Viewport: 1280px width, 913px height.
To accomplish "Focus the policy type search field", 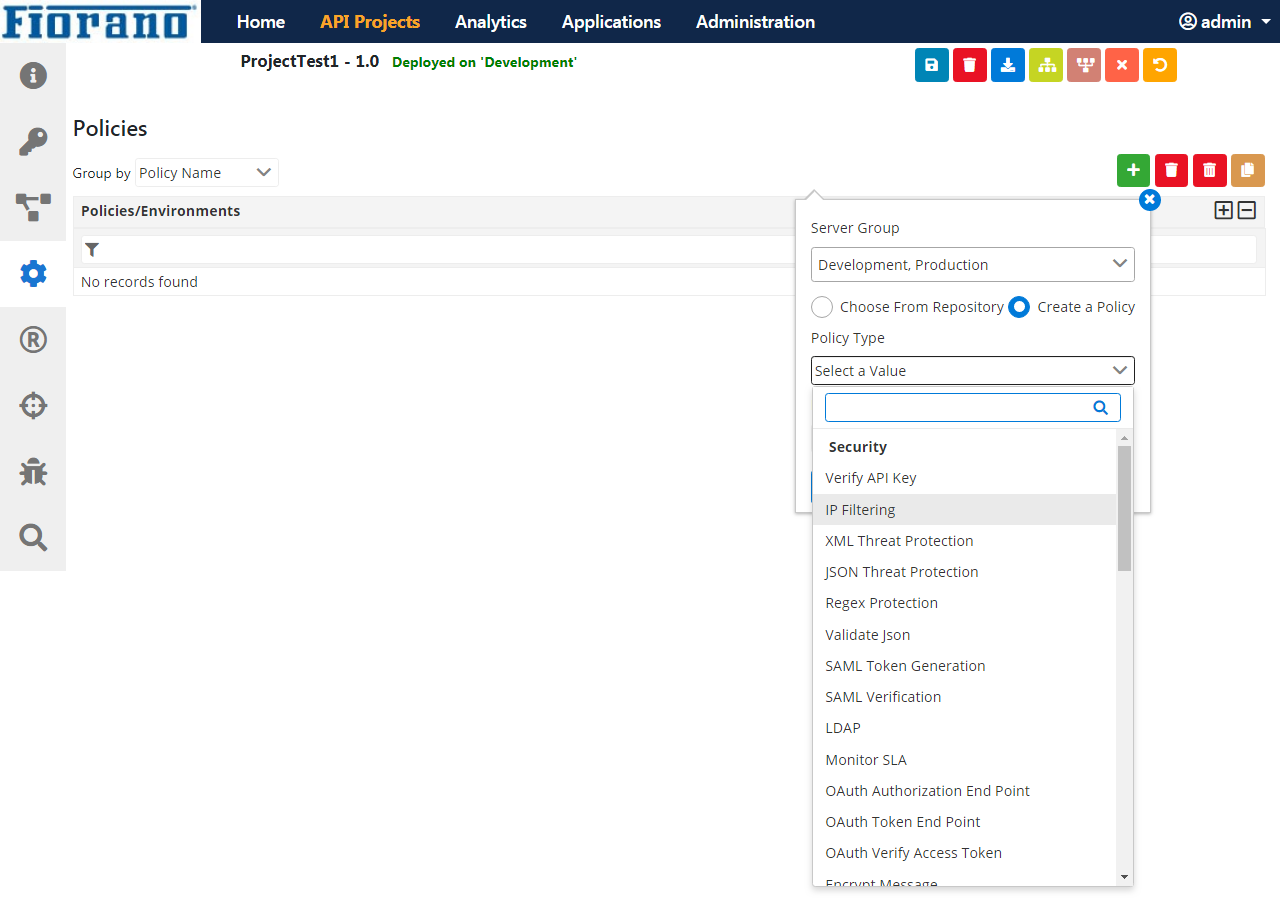I will coord(973,408).
